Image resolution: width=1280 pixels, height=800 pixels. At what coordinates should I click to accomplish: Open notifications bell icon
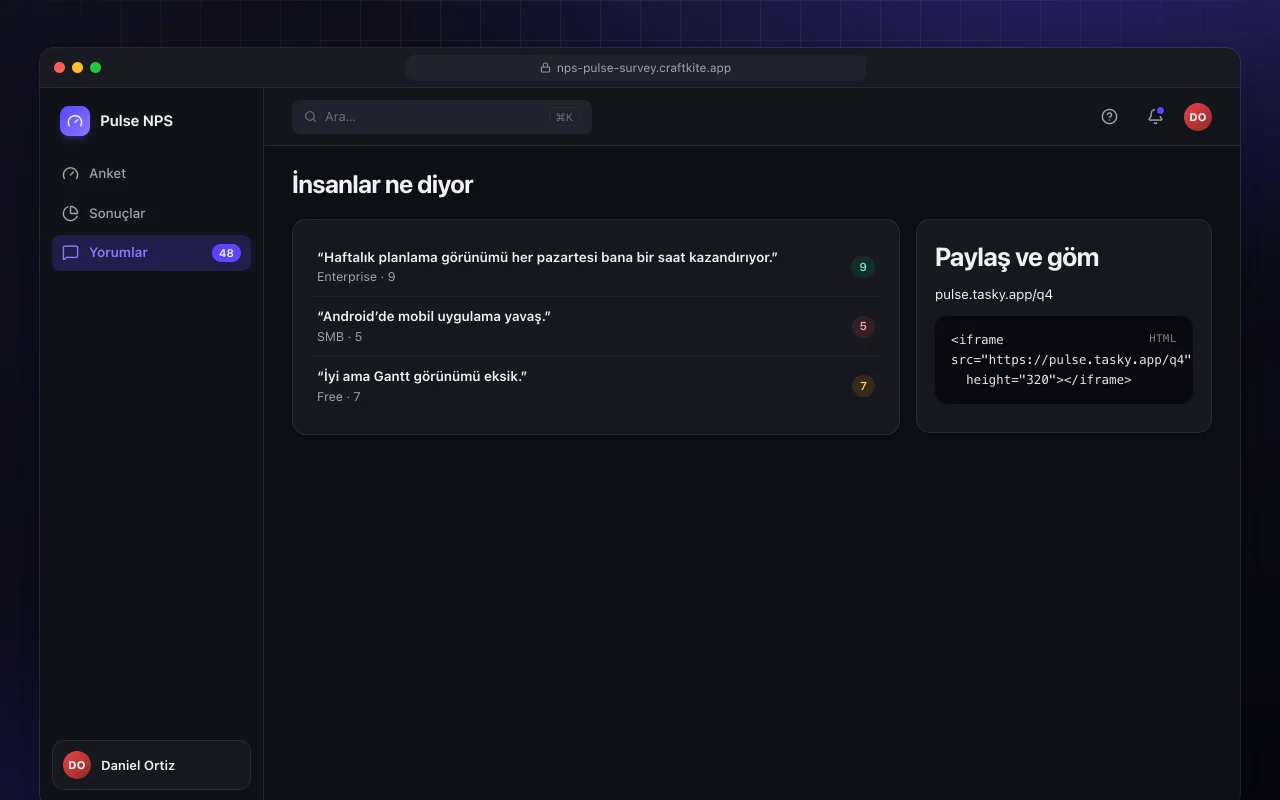click(1155, 117)
